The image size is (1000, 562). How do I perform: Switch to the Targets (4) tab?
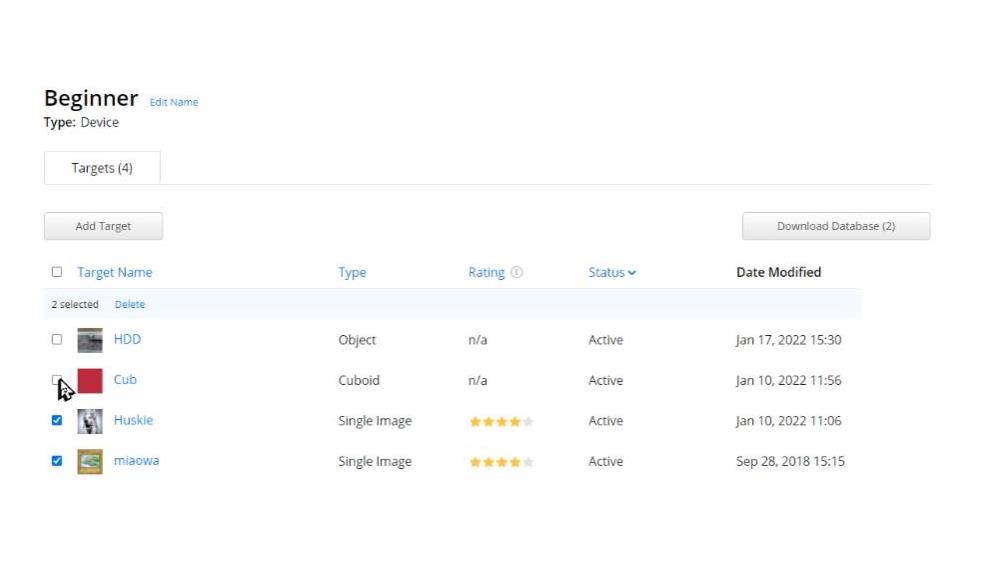pos(102,168)
